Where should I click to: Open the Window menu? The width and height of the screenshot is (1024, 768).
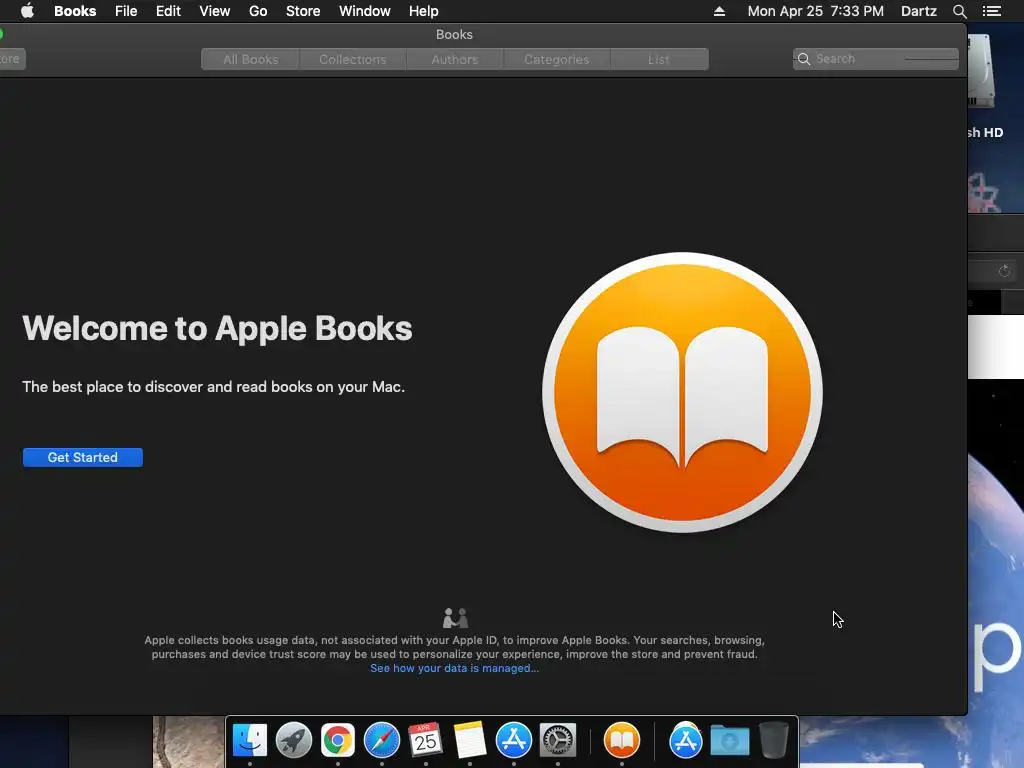pyautogui.click(x=364, y=11)
